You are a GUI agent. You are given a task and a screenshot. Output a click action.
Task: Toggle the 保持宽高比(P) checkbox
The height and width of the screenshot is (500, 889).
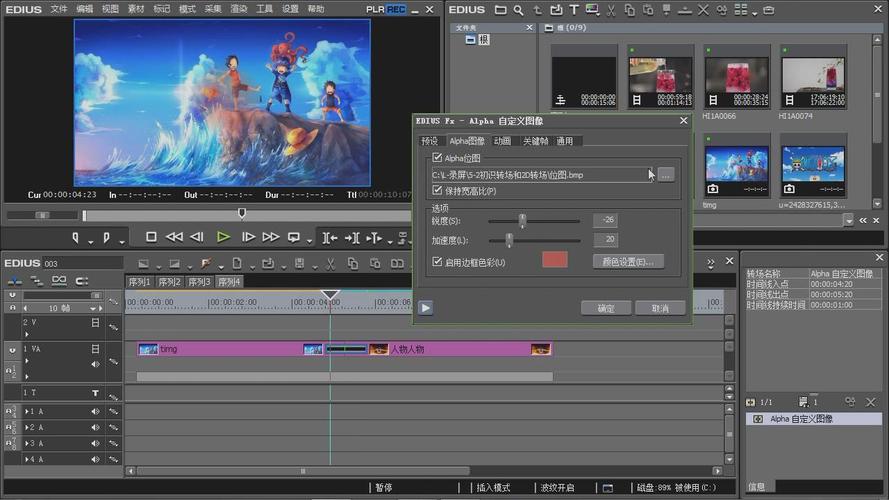point(437,190)
